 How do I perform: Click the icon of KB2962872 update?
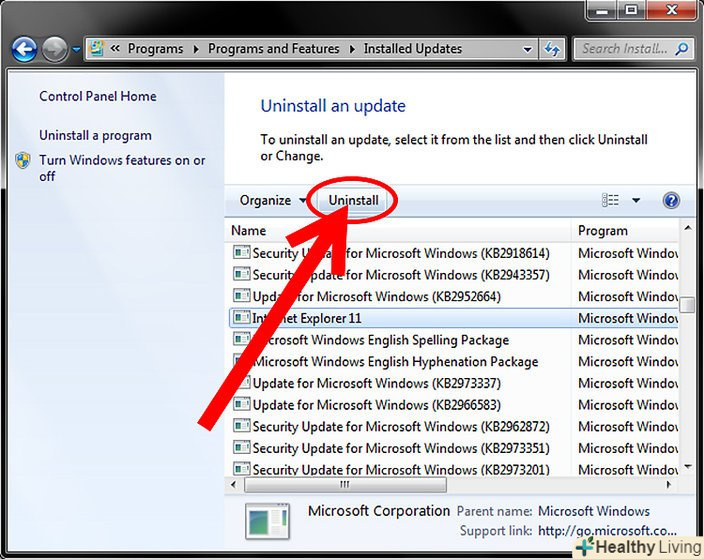(x=241, y=425)
